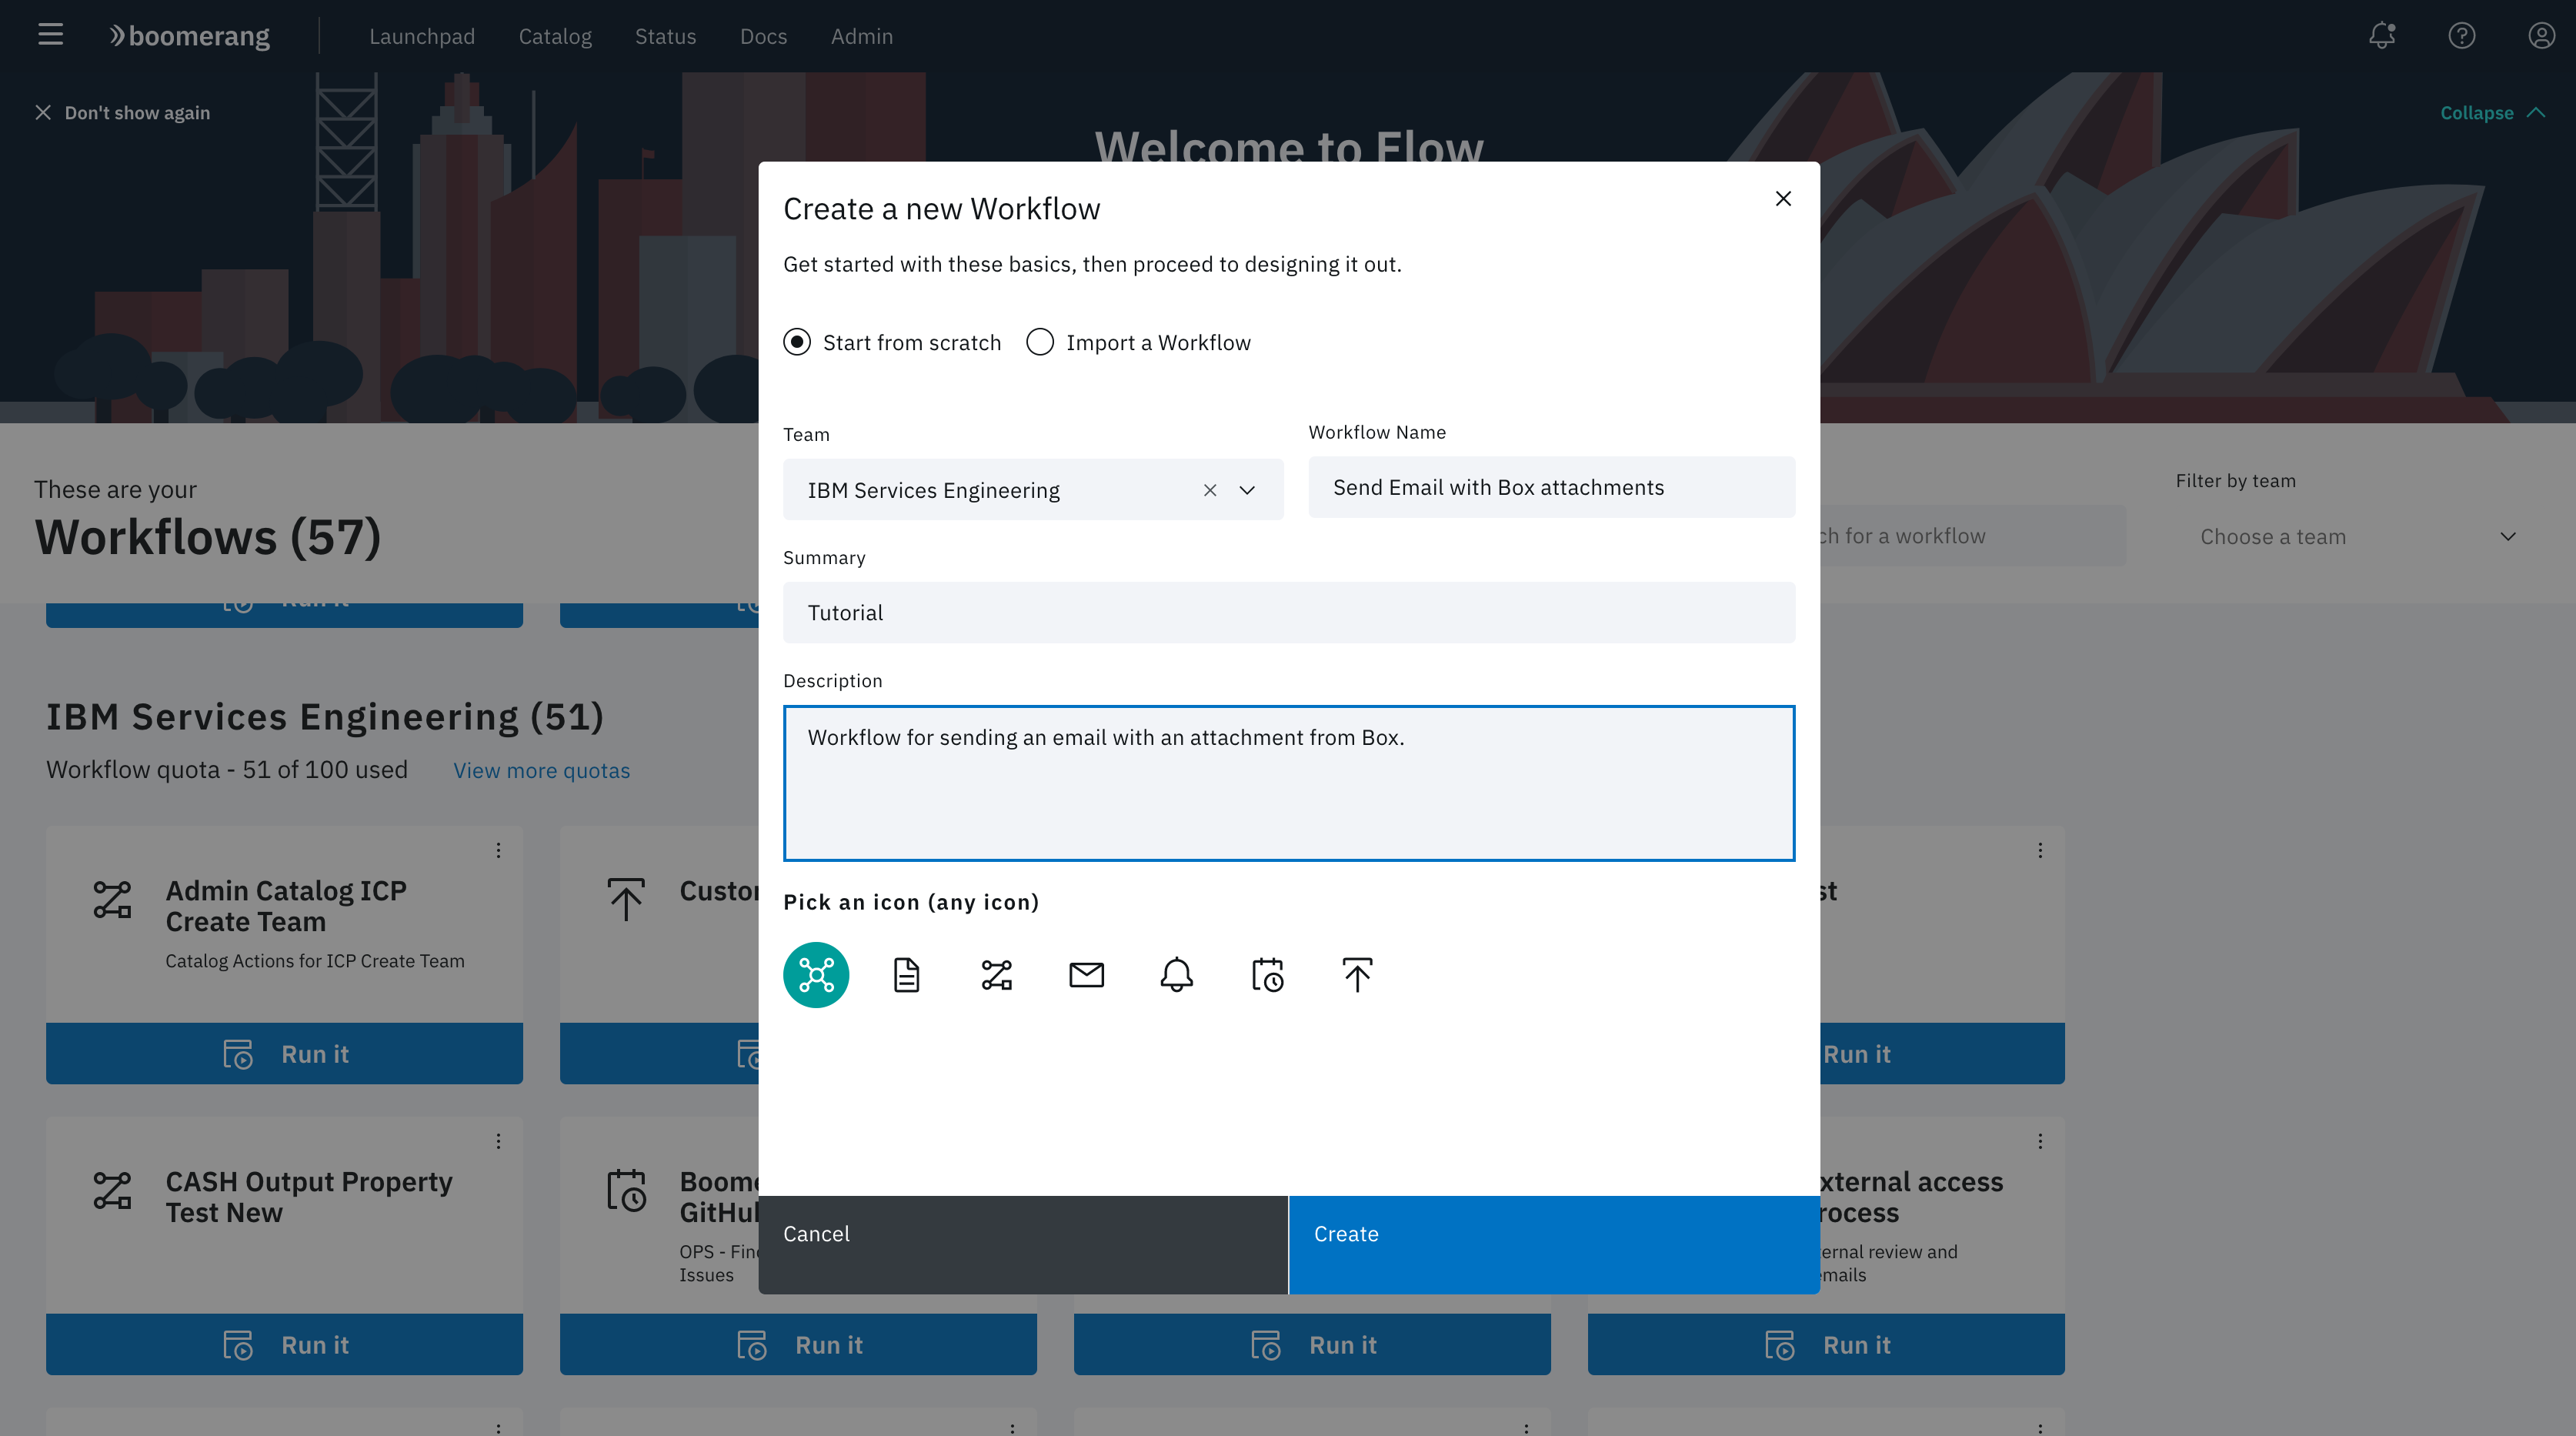Open the help question mark icon
2576x1436 pixels.
click(x=2462, y=36)
